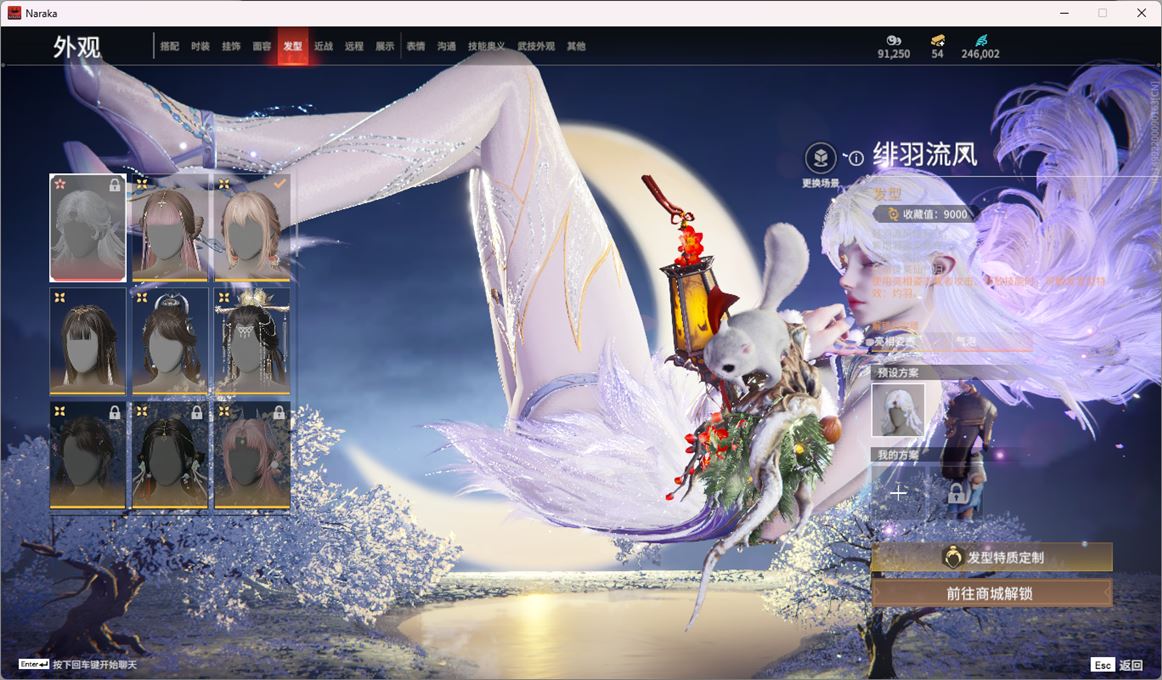The height and width of the screenshot is (680, 1162).
Task: Select the 气泡 sub-tab
Action: point(966,341)
